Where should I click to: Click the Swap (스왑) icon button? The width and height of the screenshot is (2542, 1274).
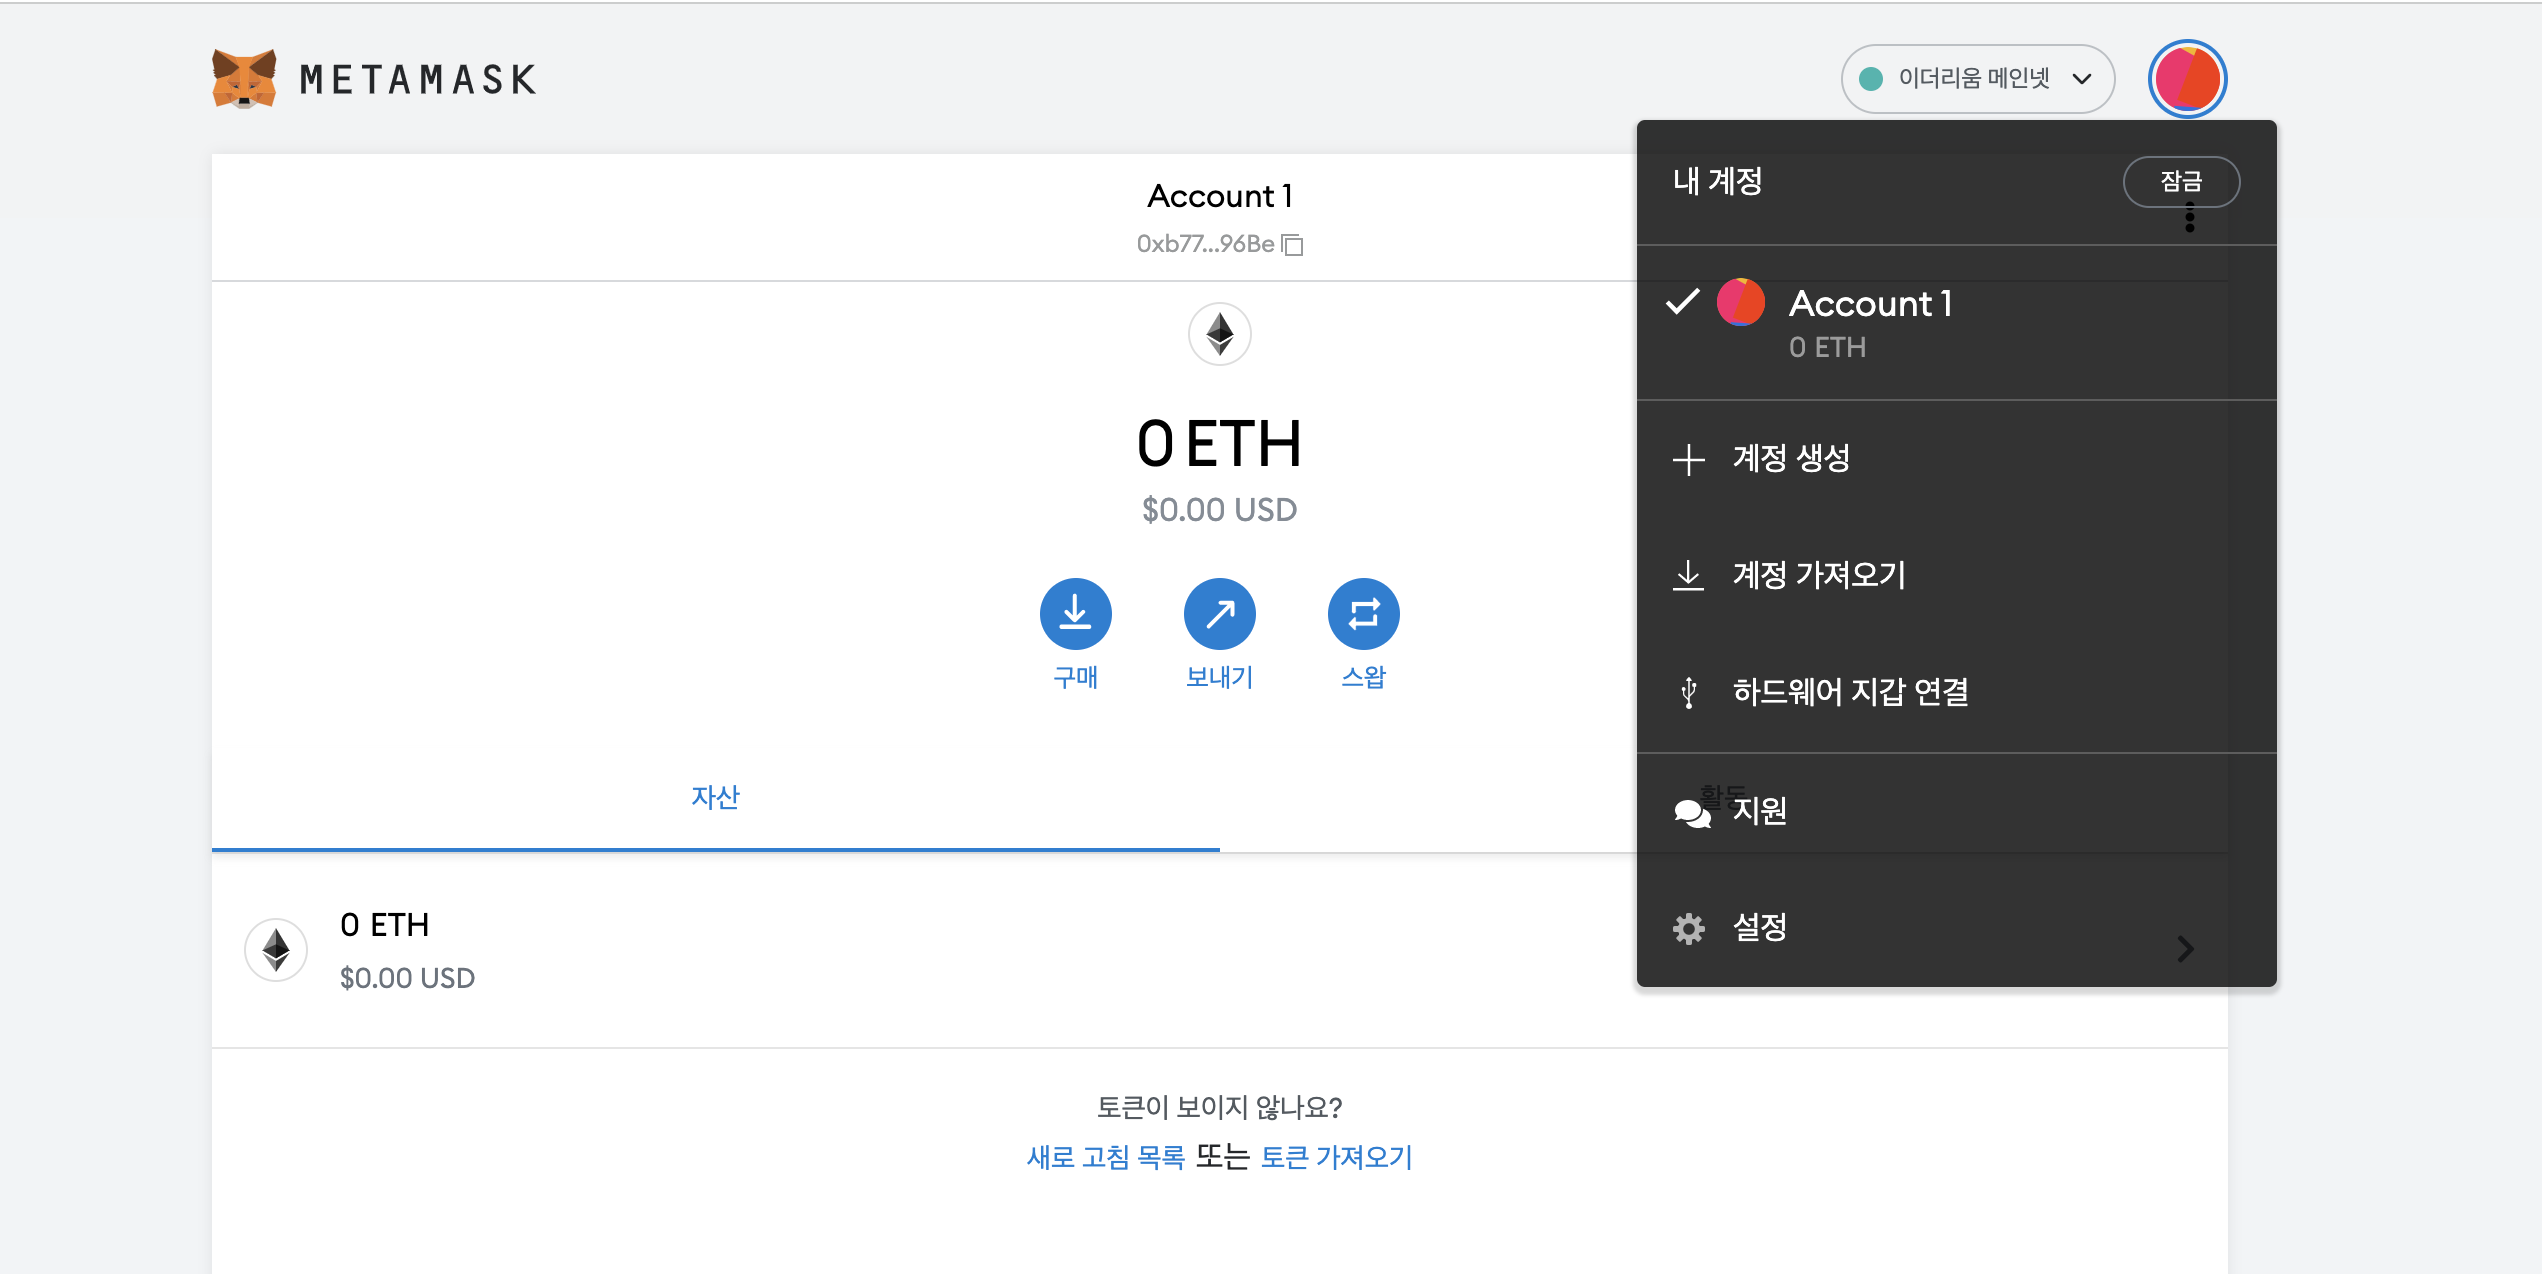[x=1363, y=613]
